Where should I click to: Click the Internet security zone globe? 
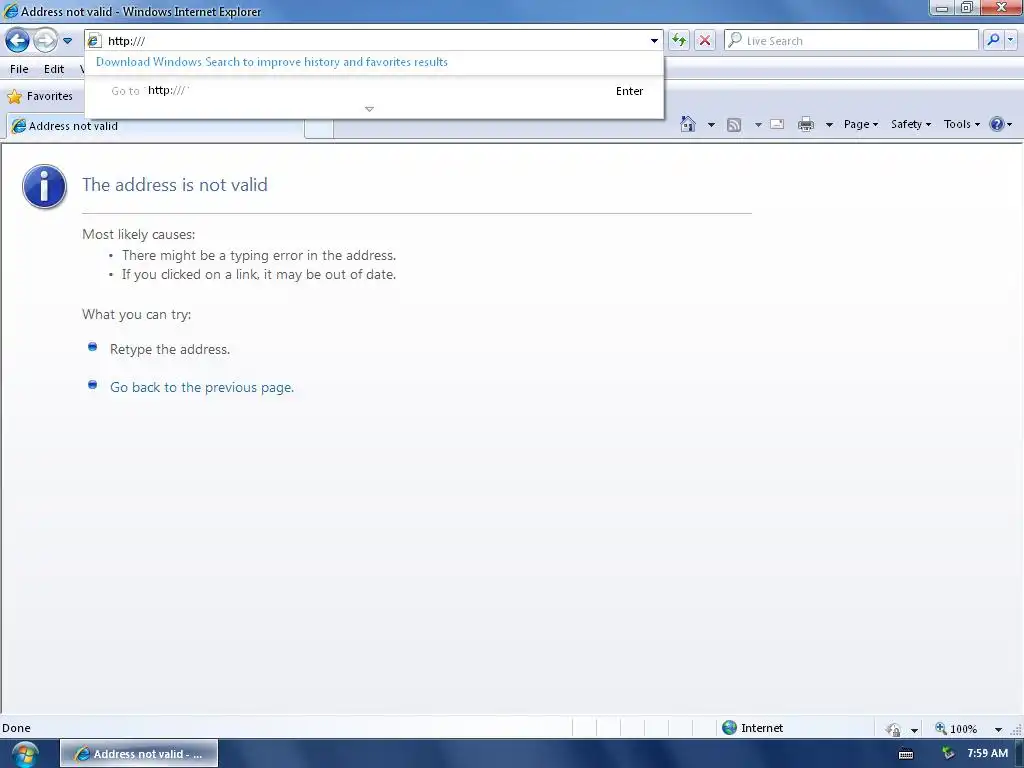pyautogui.click(x=729, y=728)
